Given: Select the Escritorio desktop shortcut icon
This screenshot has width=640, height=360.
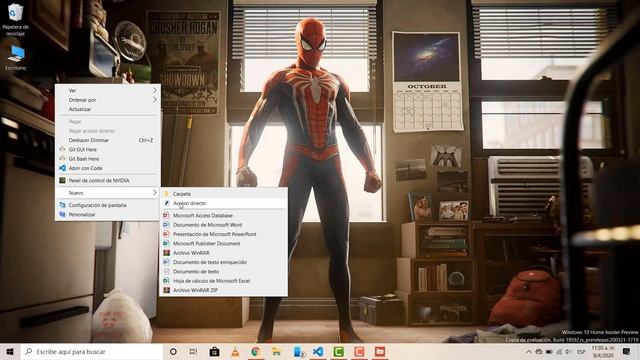Looking at the screenshot, I should (16, 58).
